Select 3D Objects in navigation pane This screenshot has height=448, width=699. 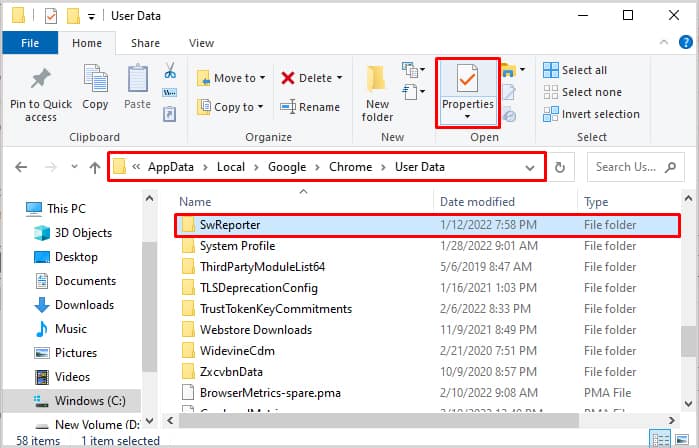73,233
